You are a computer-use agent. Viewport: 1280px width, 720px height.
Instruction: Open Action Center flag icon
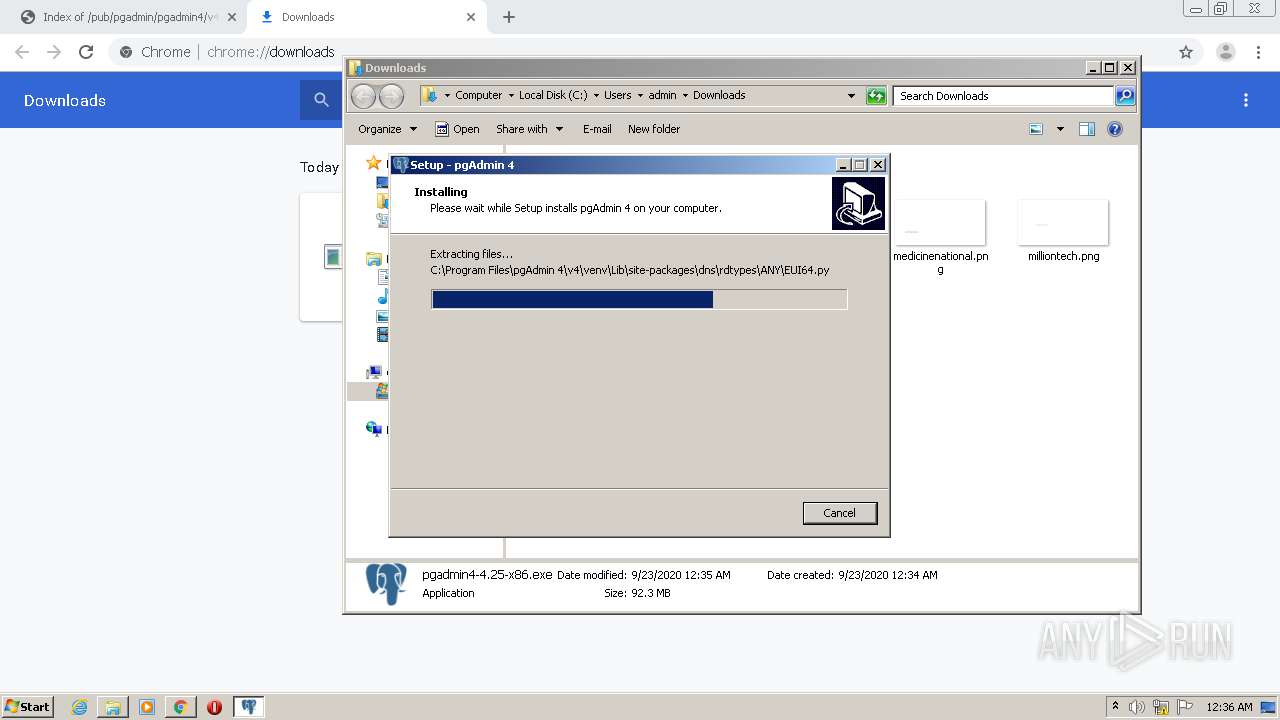(1184, 707)
